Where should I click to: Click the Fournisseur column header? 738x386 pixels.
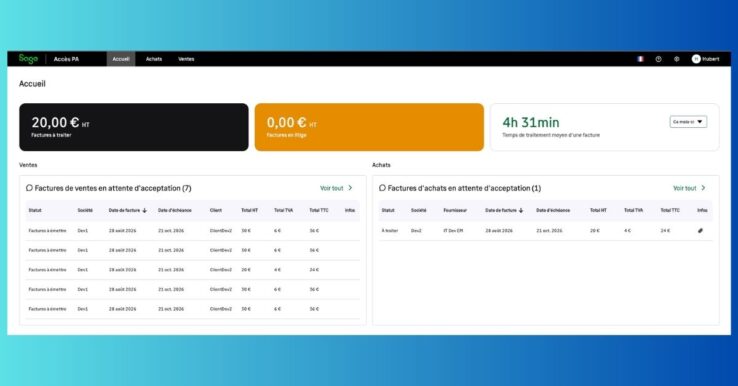455,210
